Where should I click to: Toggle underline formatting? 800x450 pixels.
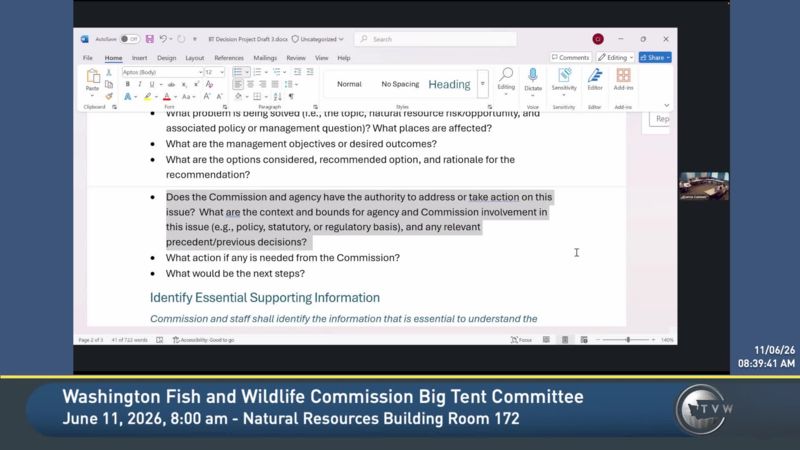click(152, 84)
